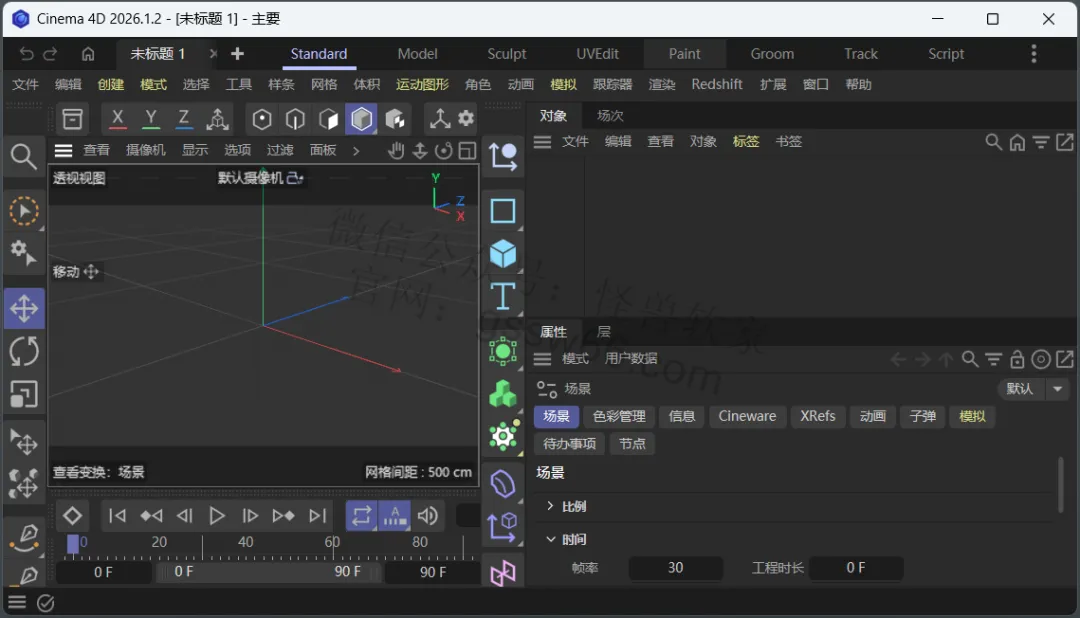The image size is (1080, 618).
Task: Toggle viewport layout maximize icon
Action: coord(468,150)
